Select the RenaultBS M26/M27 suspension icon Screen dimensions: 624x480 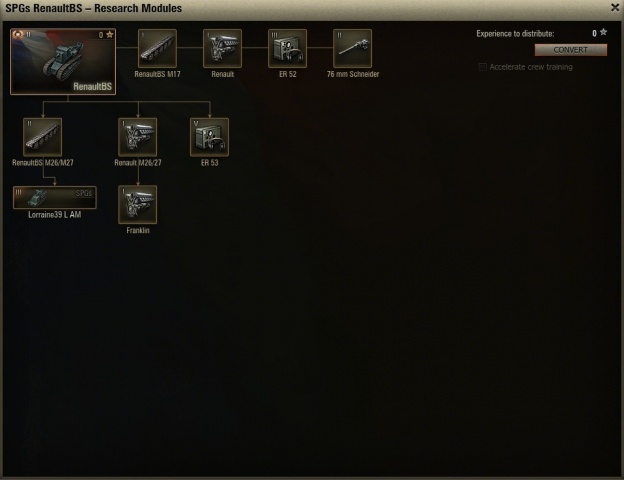point(43,137)
